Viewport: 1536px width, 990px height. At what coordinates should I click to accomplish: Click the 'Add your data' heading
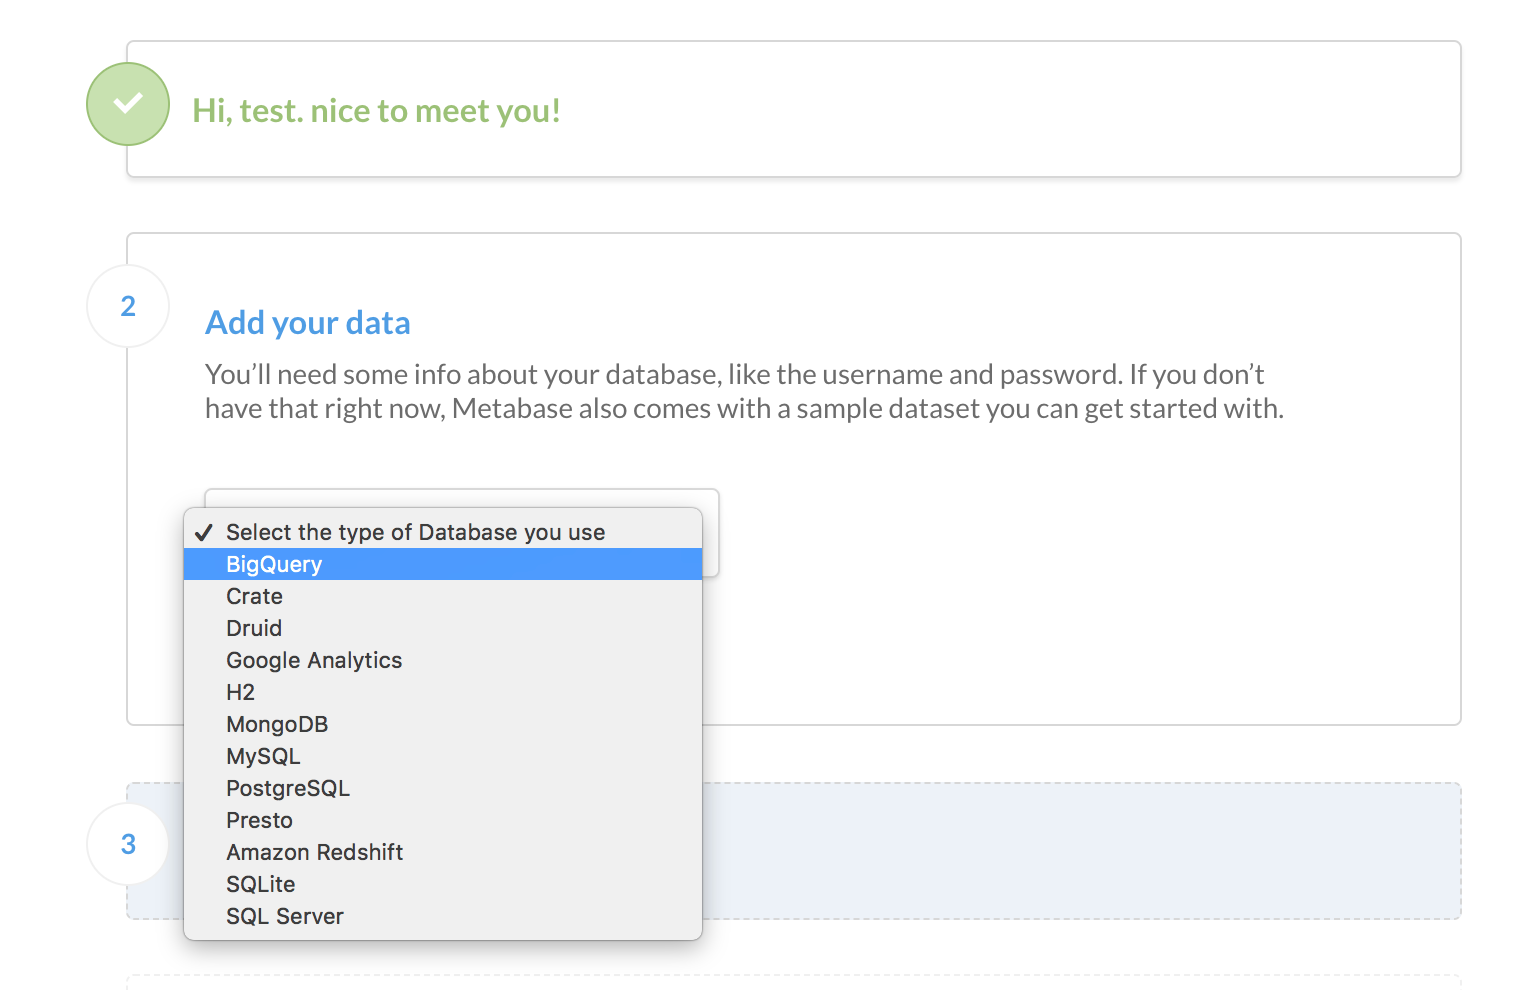pos(308,323)
